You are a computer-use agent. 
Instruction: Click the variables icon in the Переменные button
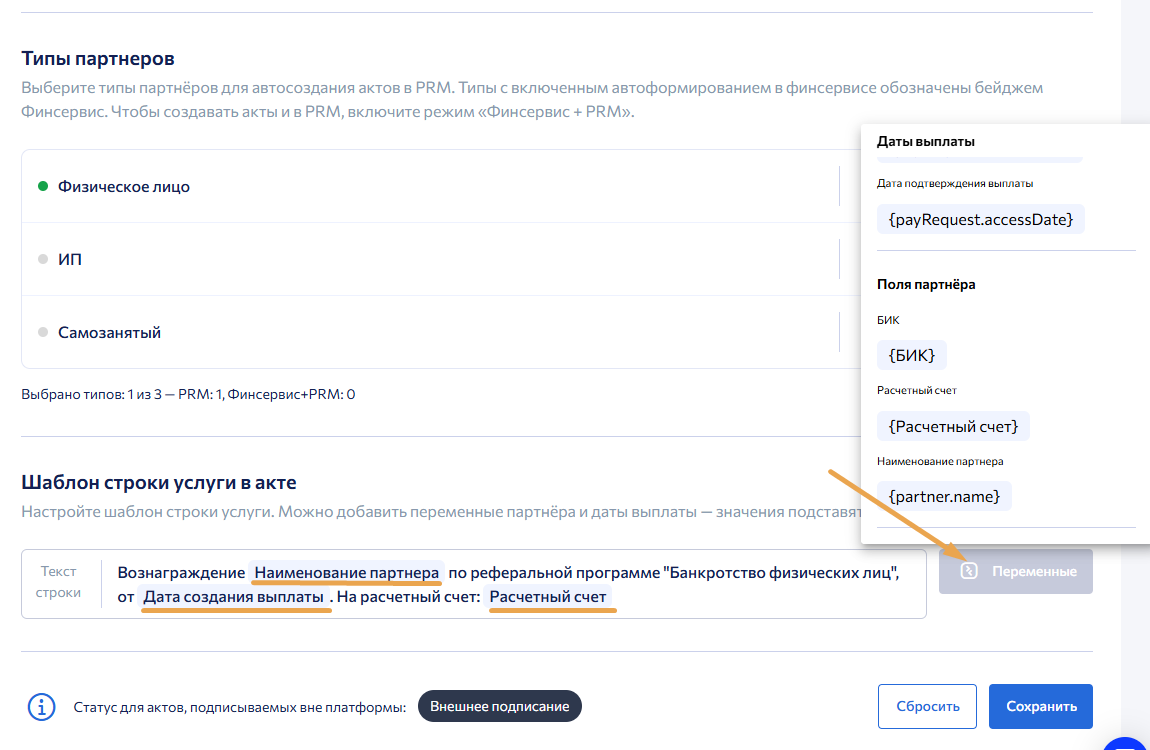968,571
